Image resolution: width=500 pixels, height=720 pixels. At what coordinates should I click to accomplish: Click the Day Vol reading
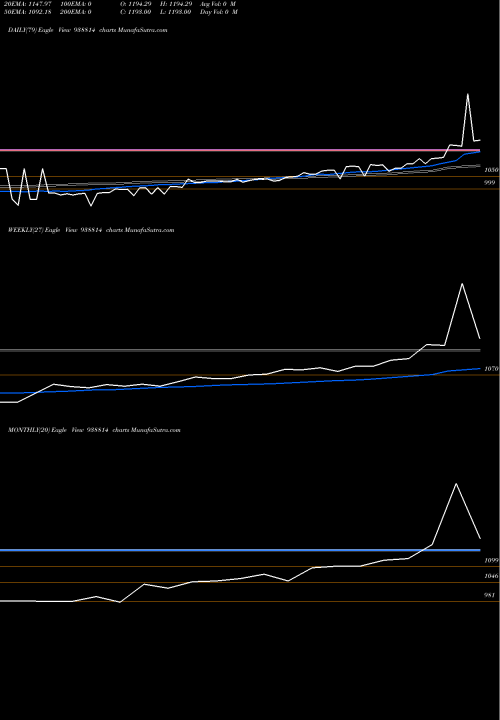(x=219, y=12)
